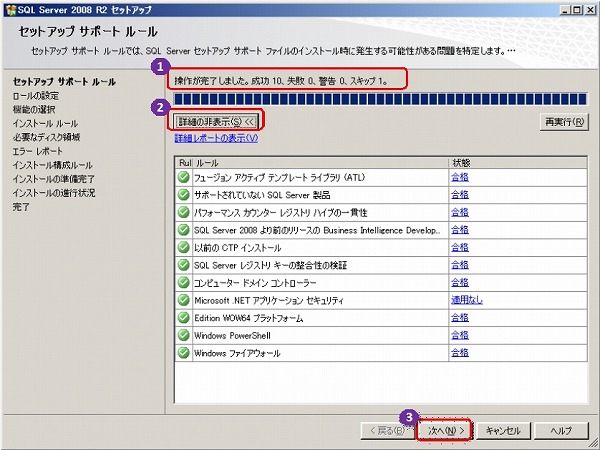
Task: Open 合格 link for Windows PowerShell
Action: [x=460, y=336]
